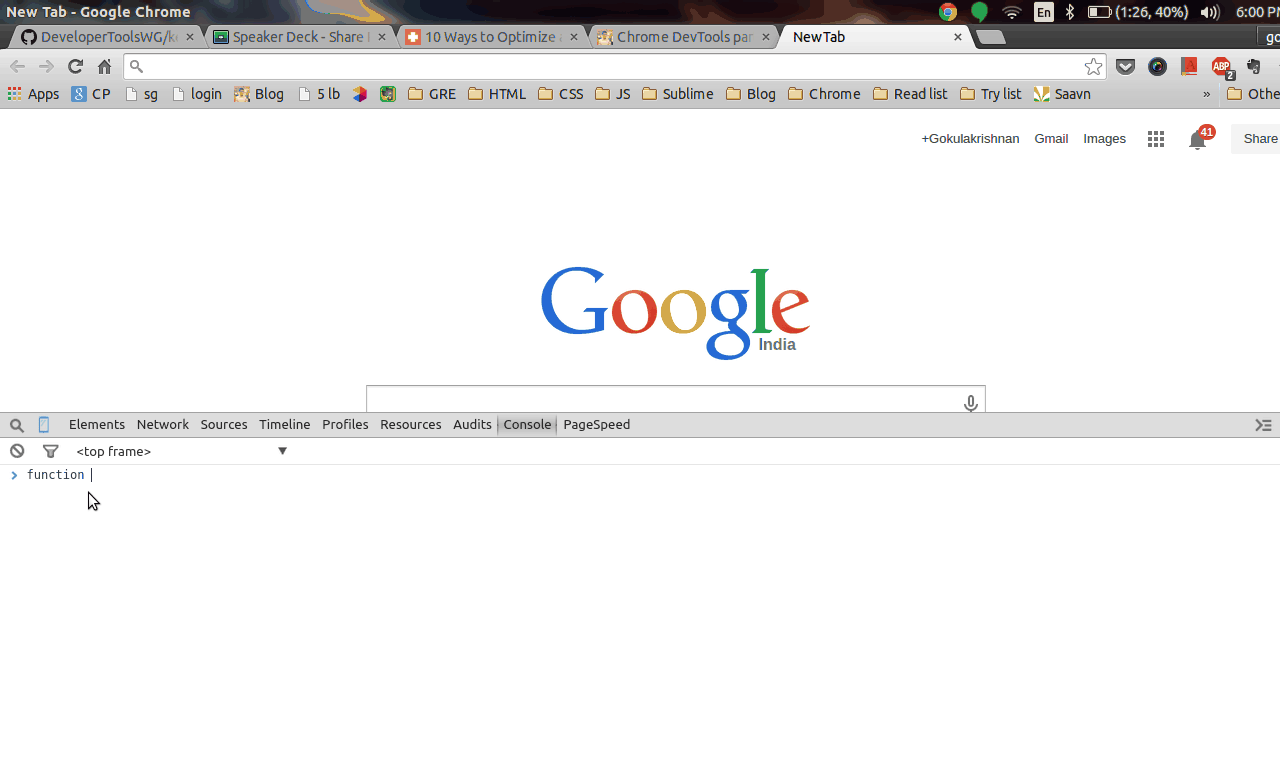Open the Apps bookmark shortcut
1280x768 pixels.
pos(33,94)
